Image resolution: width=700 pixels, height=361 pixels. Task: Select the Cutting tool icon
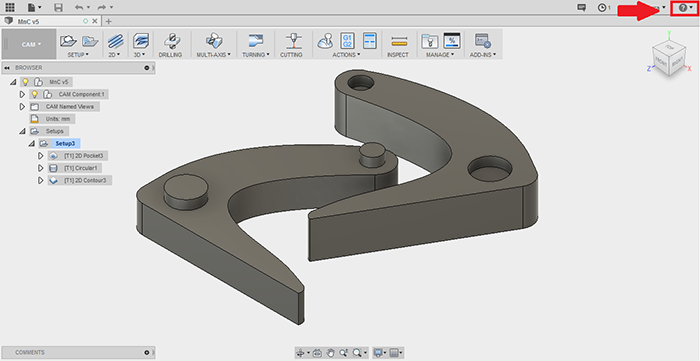(292, 41)
